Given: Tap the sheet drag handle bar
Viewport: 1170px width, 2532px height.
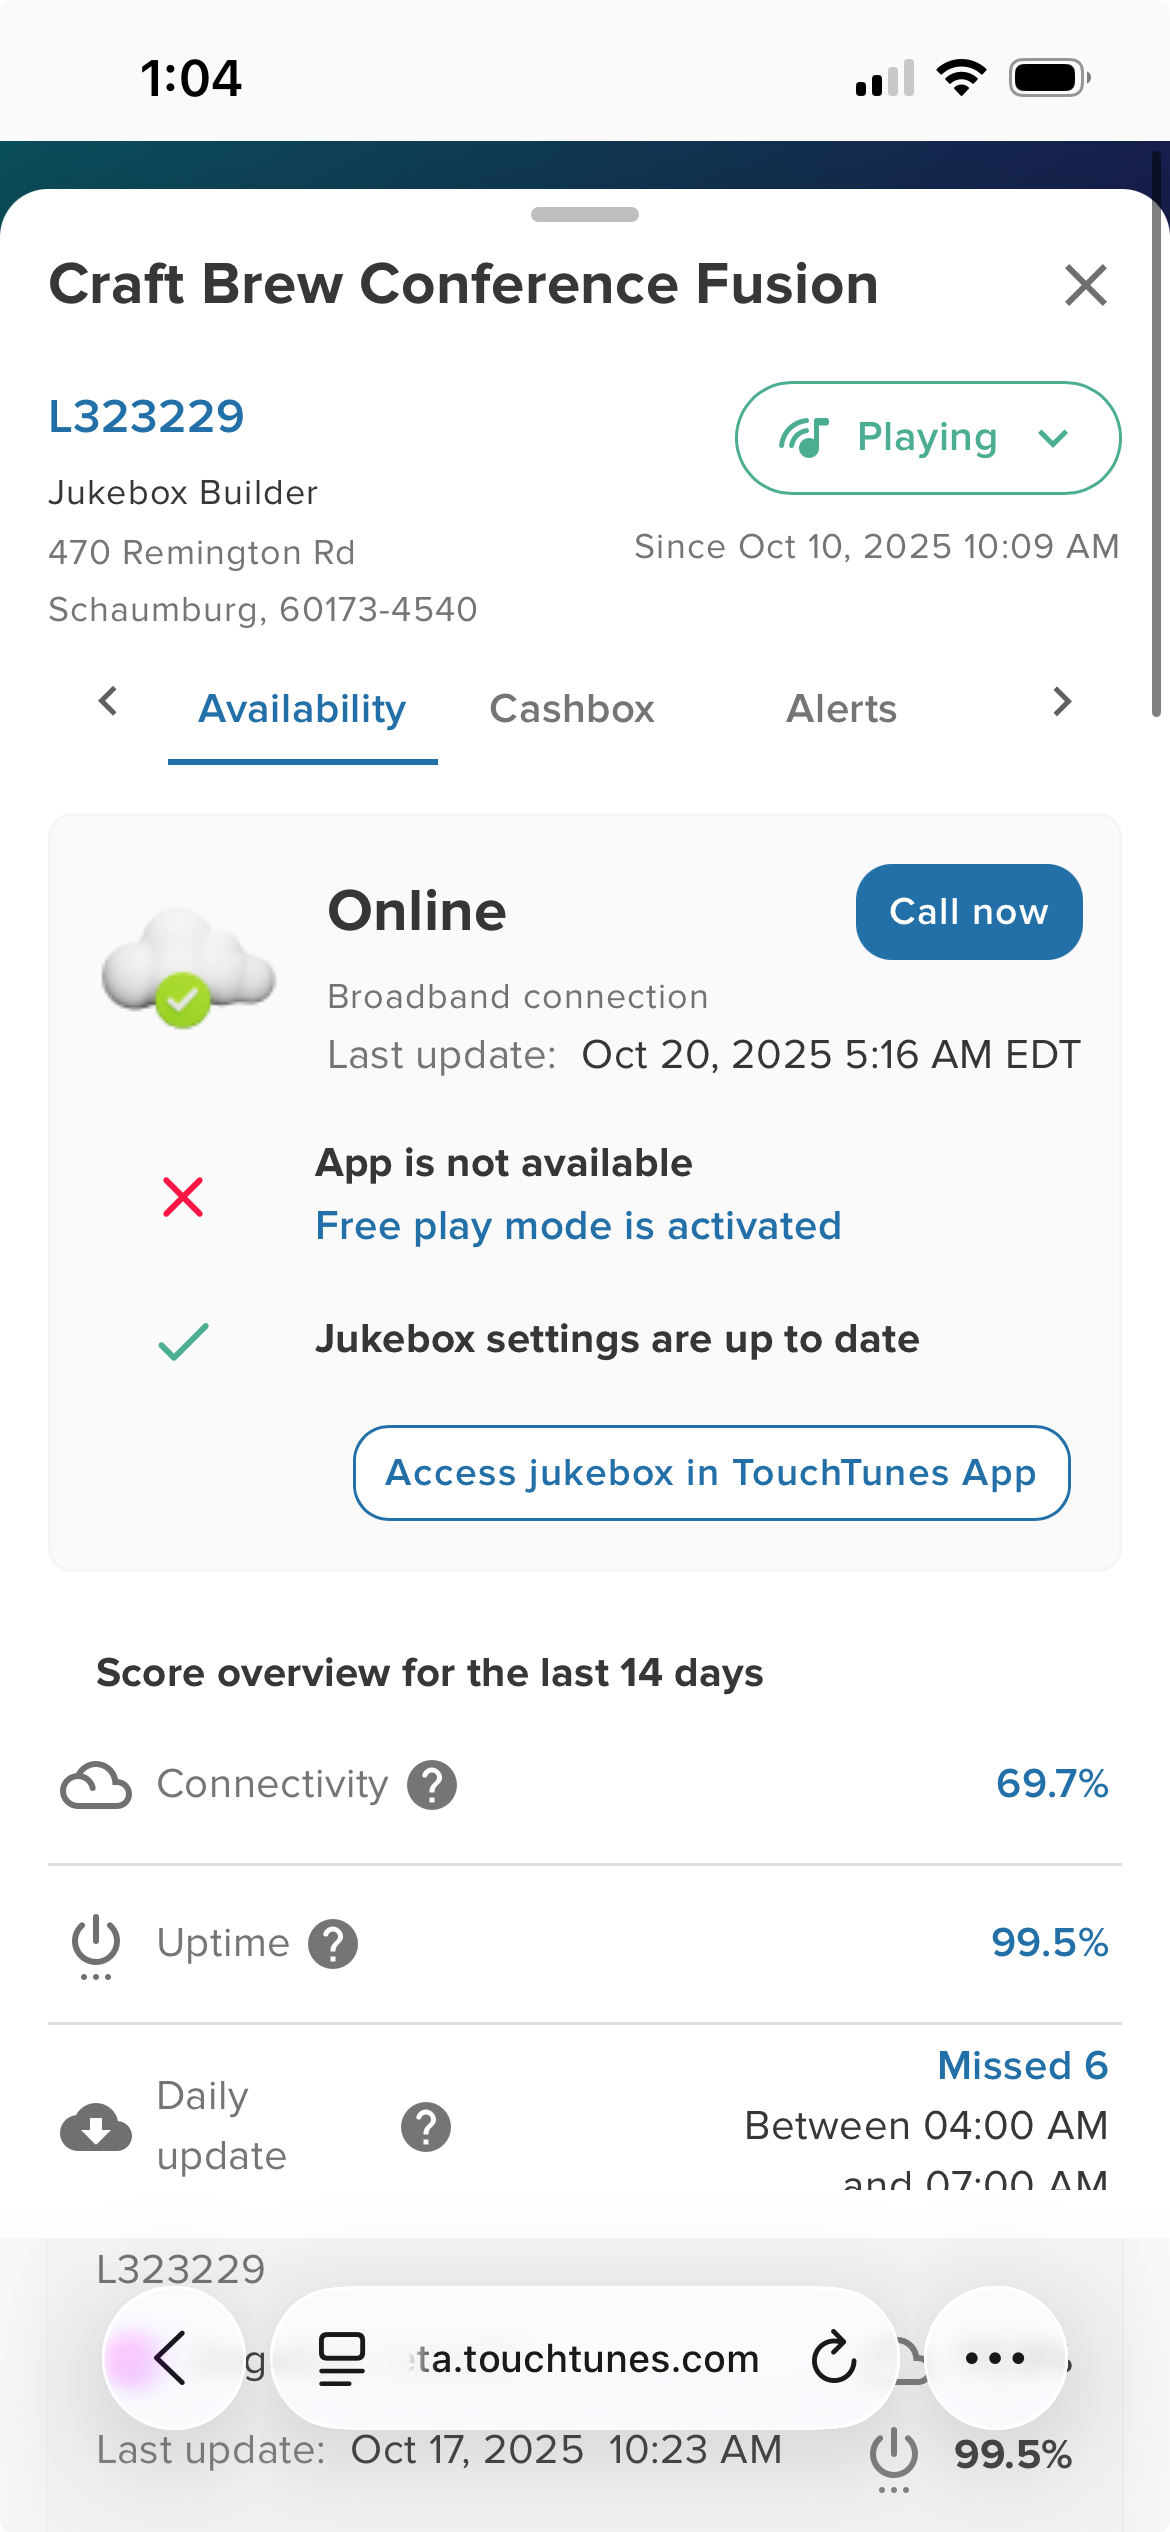Looking at the screenshot, I should point(585,214).
